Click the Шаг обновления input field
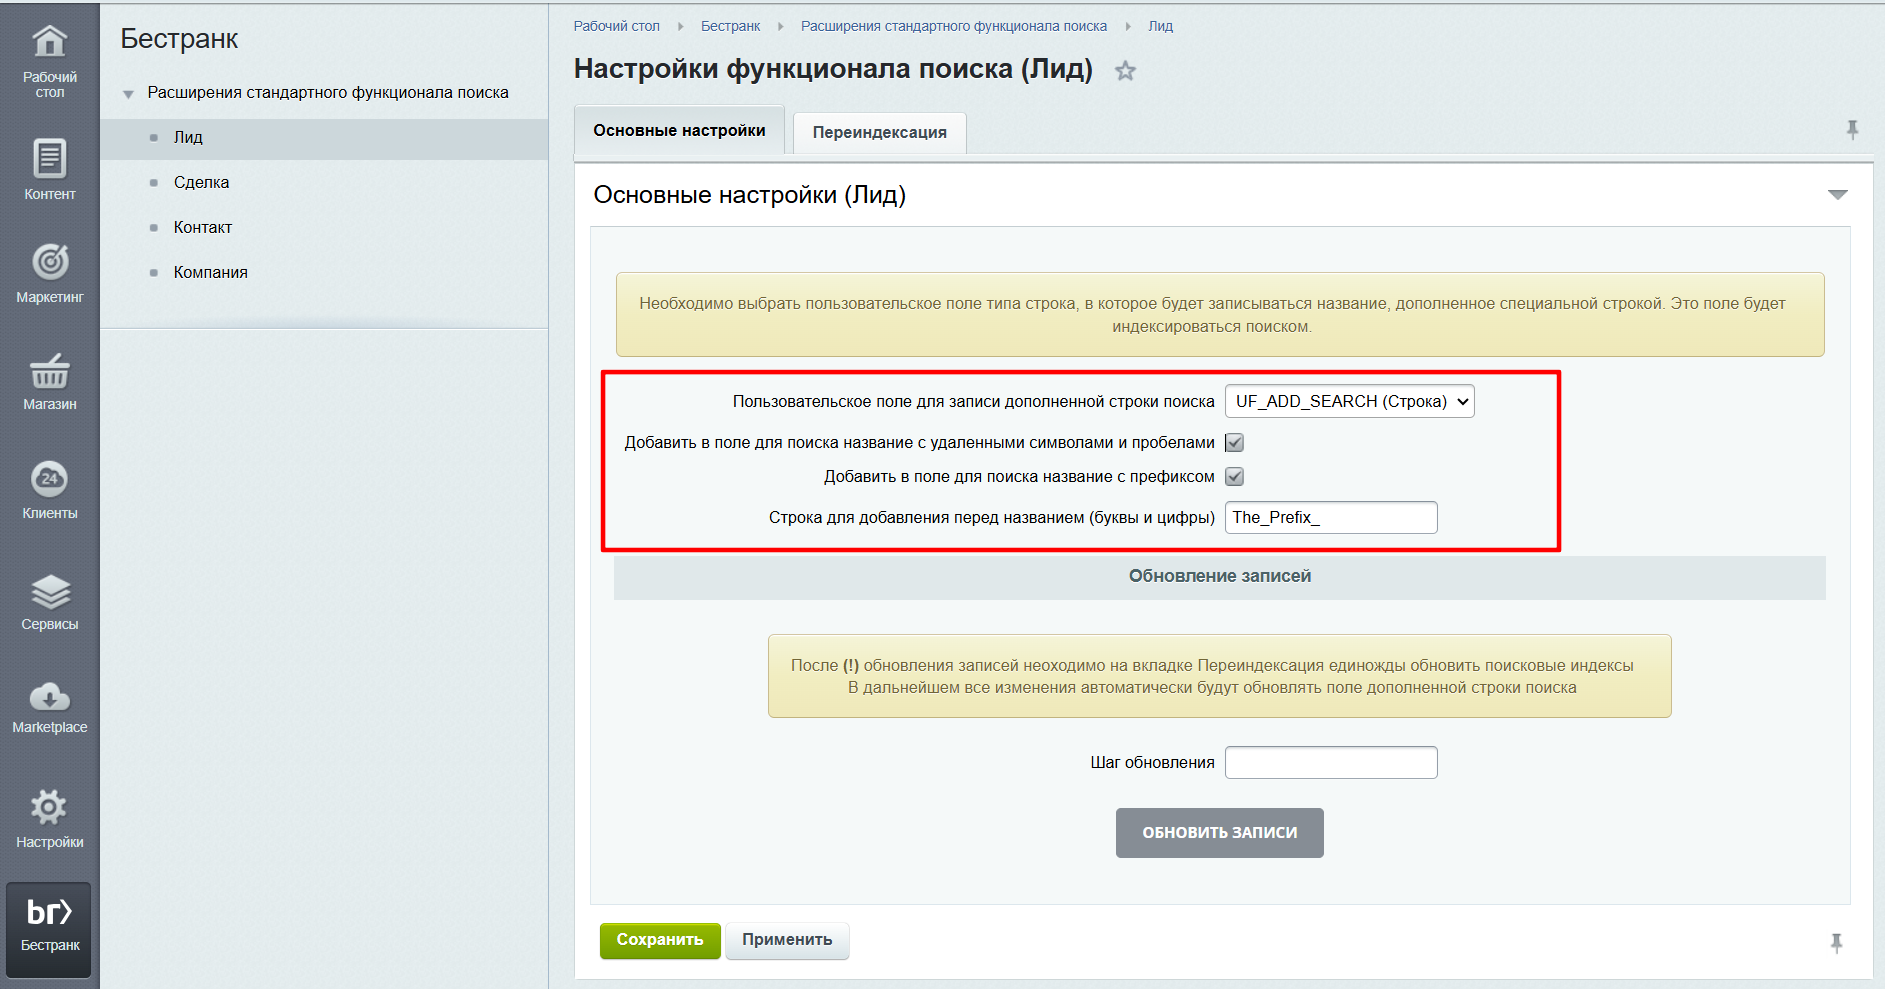The image size is (1885, 989). 1330,763
